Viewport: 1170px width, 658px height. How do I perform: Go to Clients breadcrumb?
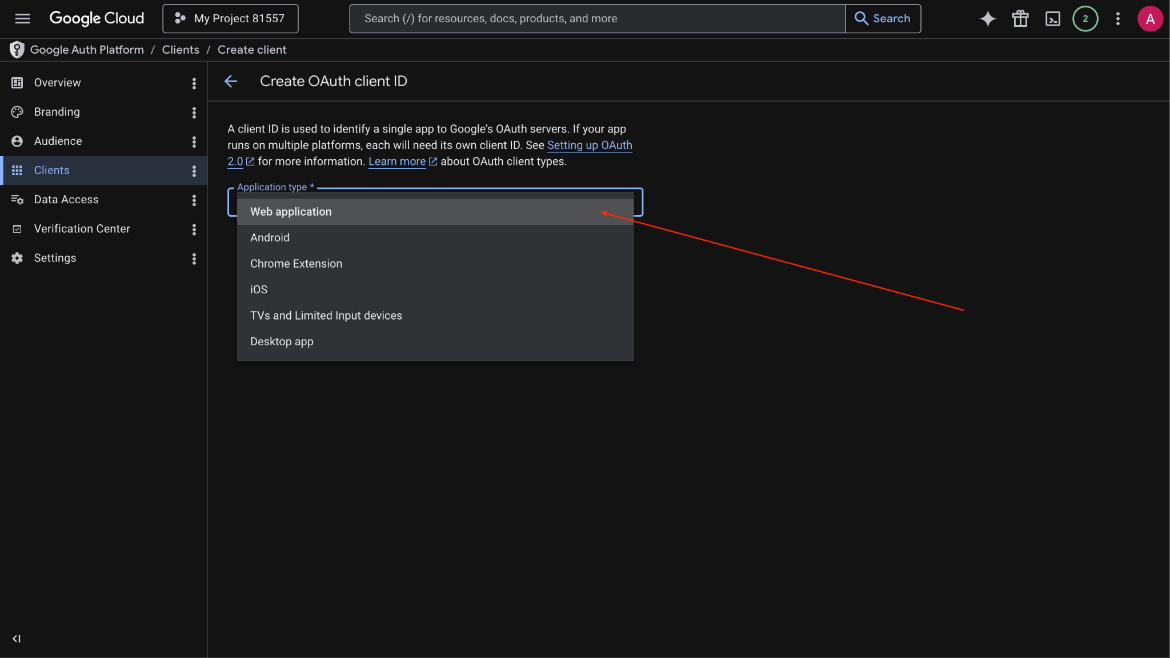[x=181, y=50]
